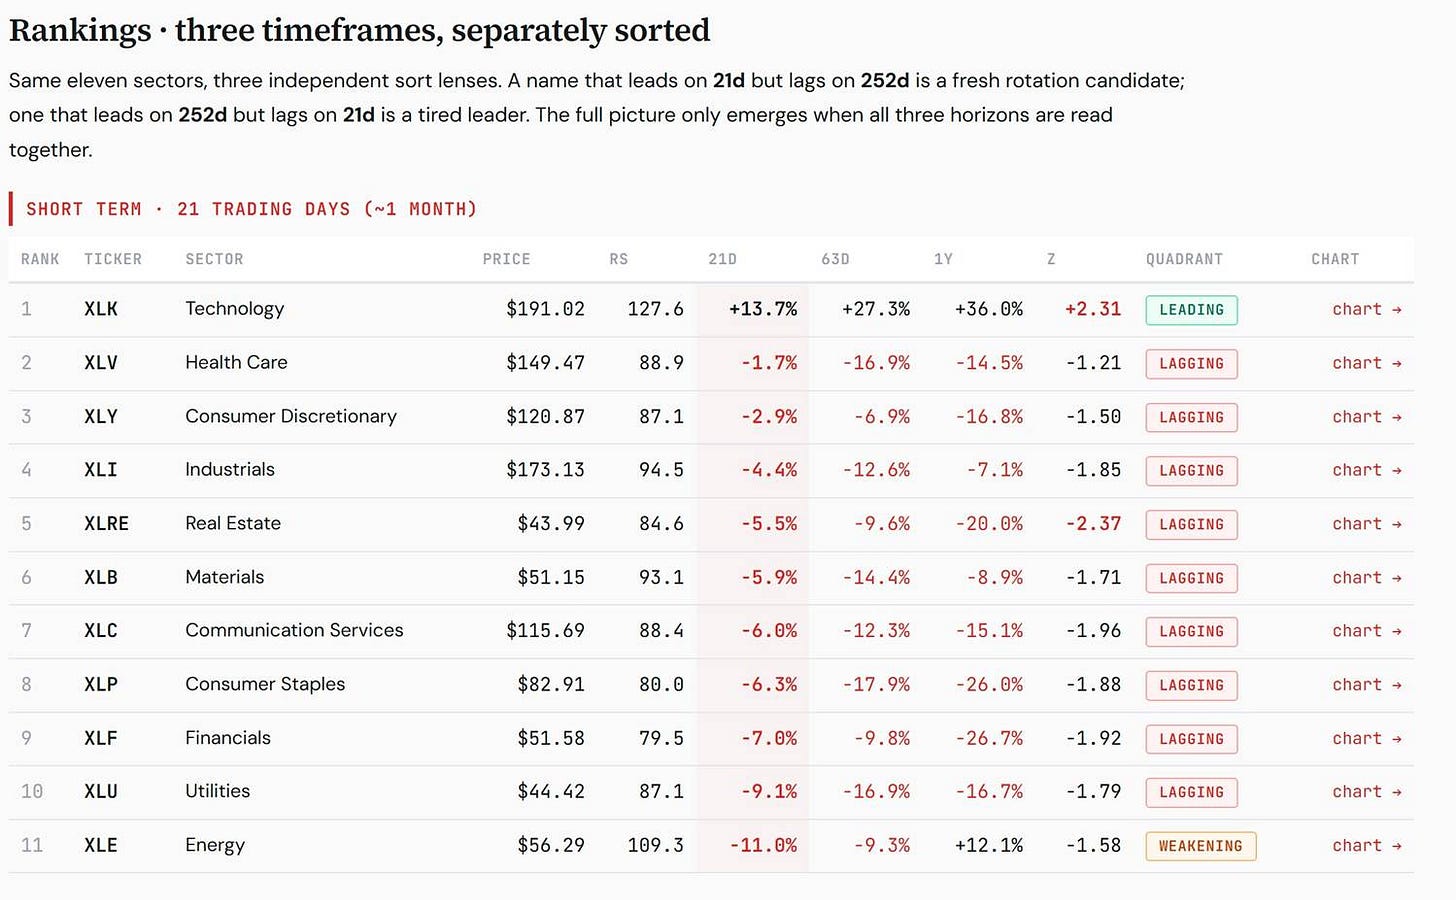Open the chart link for XLV Health Care

point(1366,363)
